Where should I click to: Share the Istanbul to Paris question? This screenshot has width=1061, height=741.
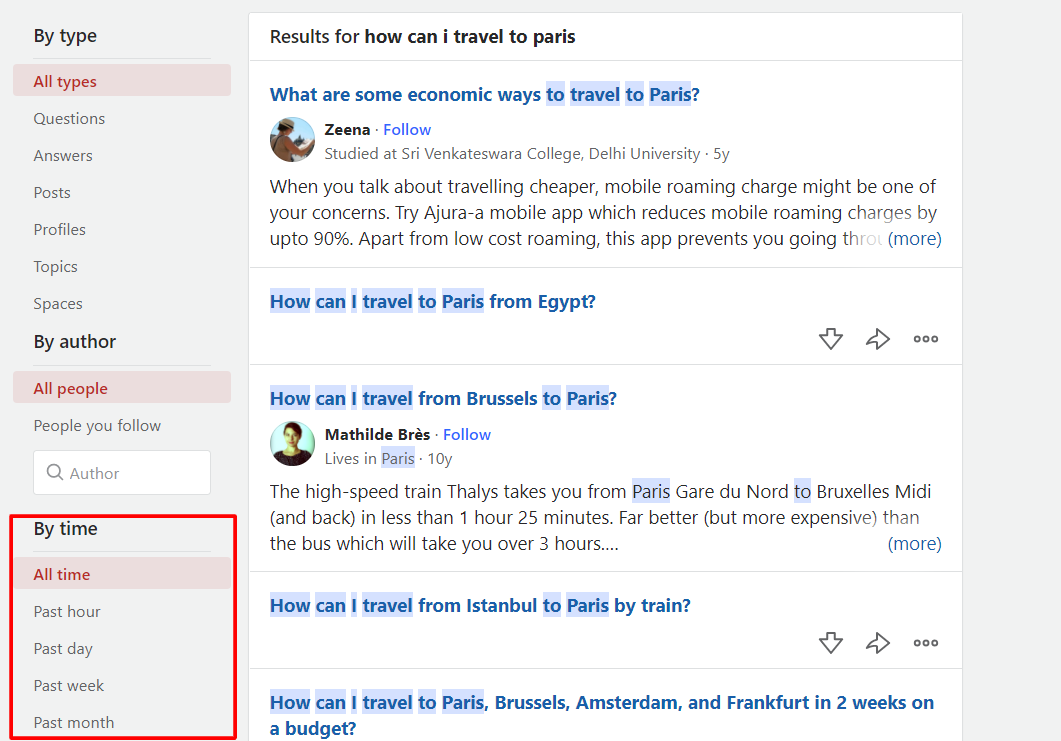pyautogui.click(x=877, y=643)
